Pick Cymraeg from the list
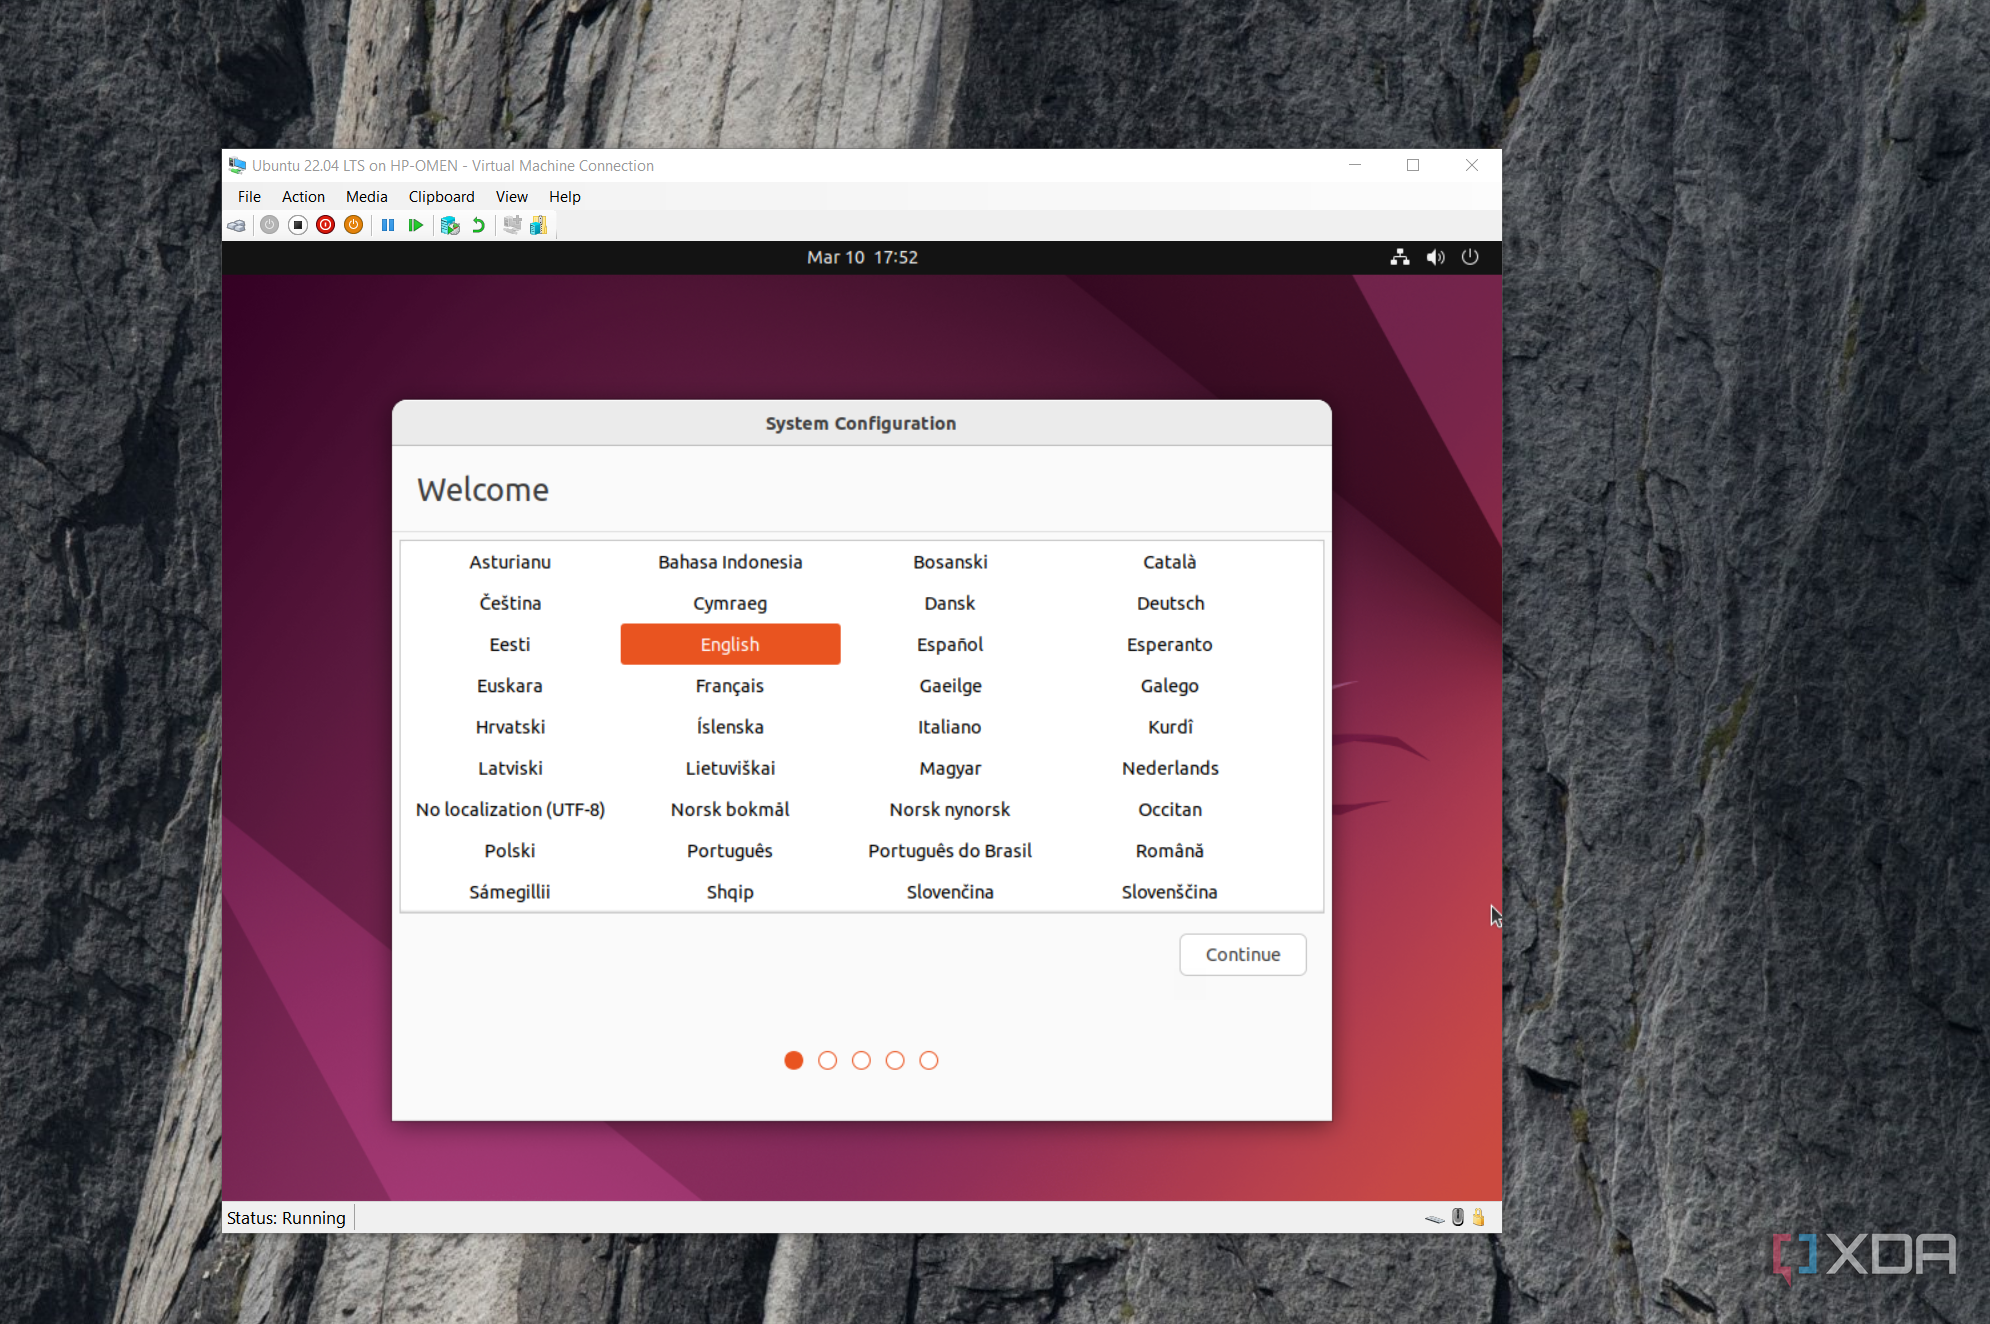Screen dimensions: 1990x1324 click(x=730, y=603)
